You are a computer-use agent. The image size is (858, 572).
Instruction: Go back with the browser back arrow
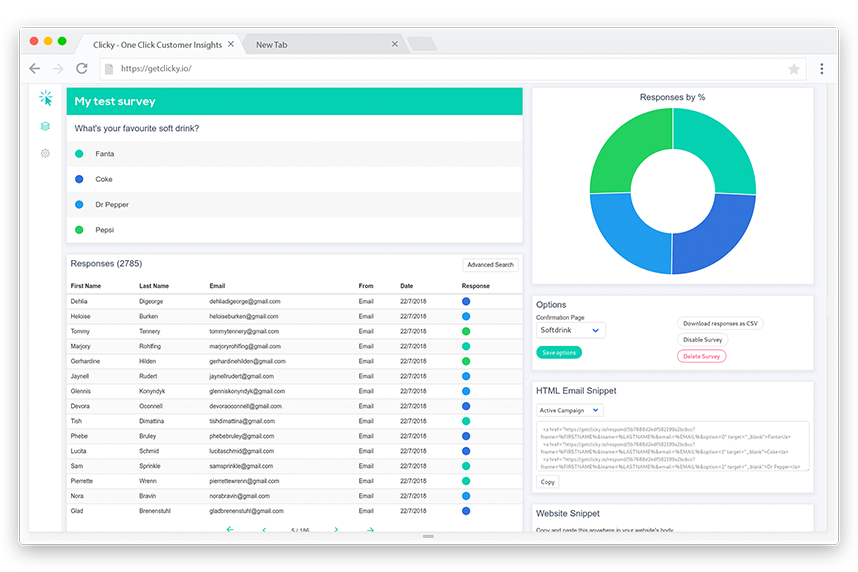pyautogui.click(x=34, y=68)
